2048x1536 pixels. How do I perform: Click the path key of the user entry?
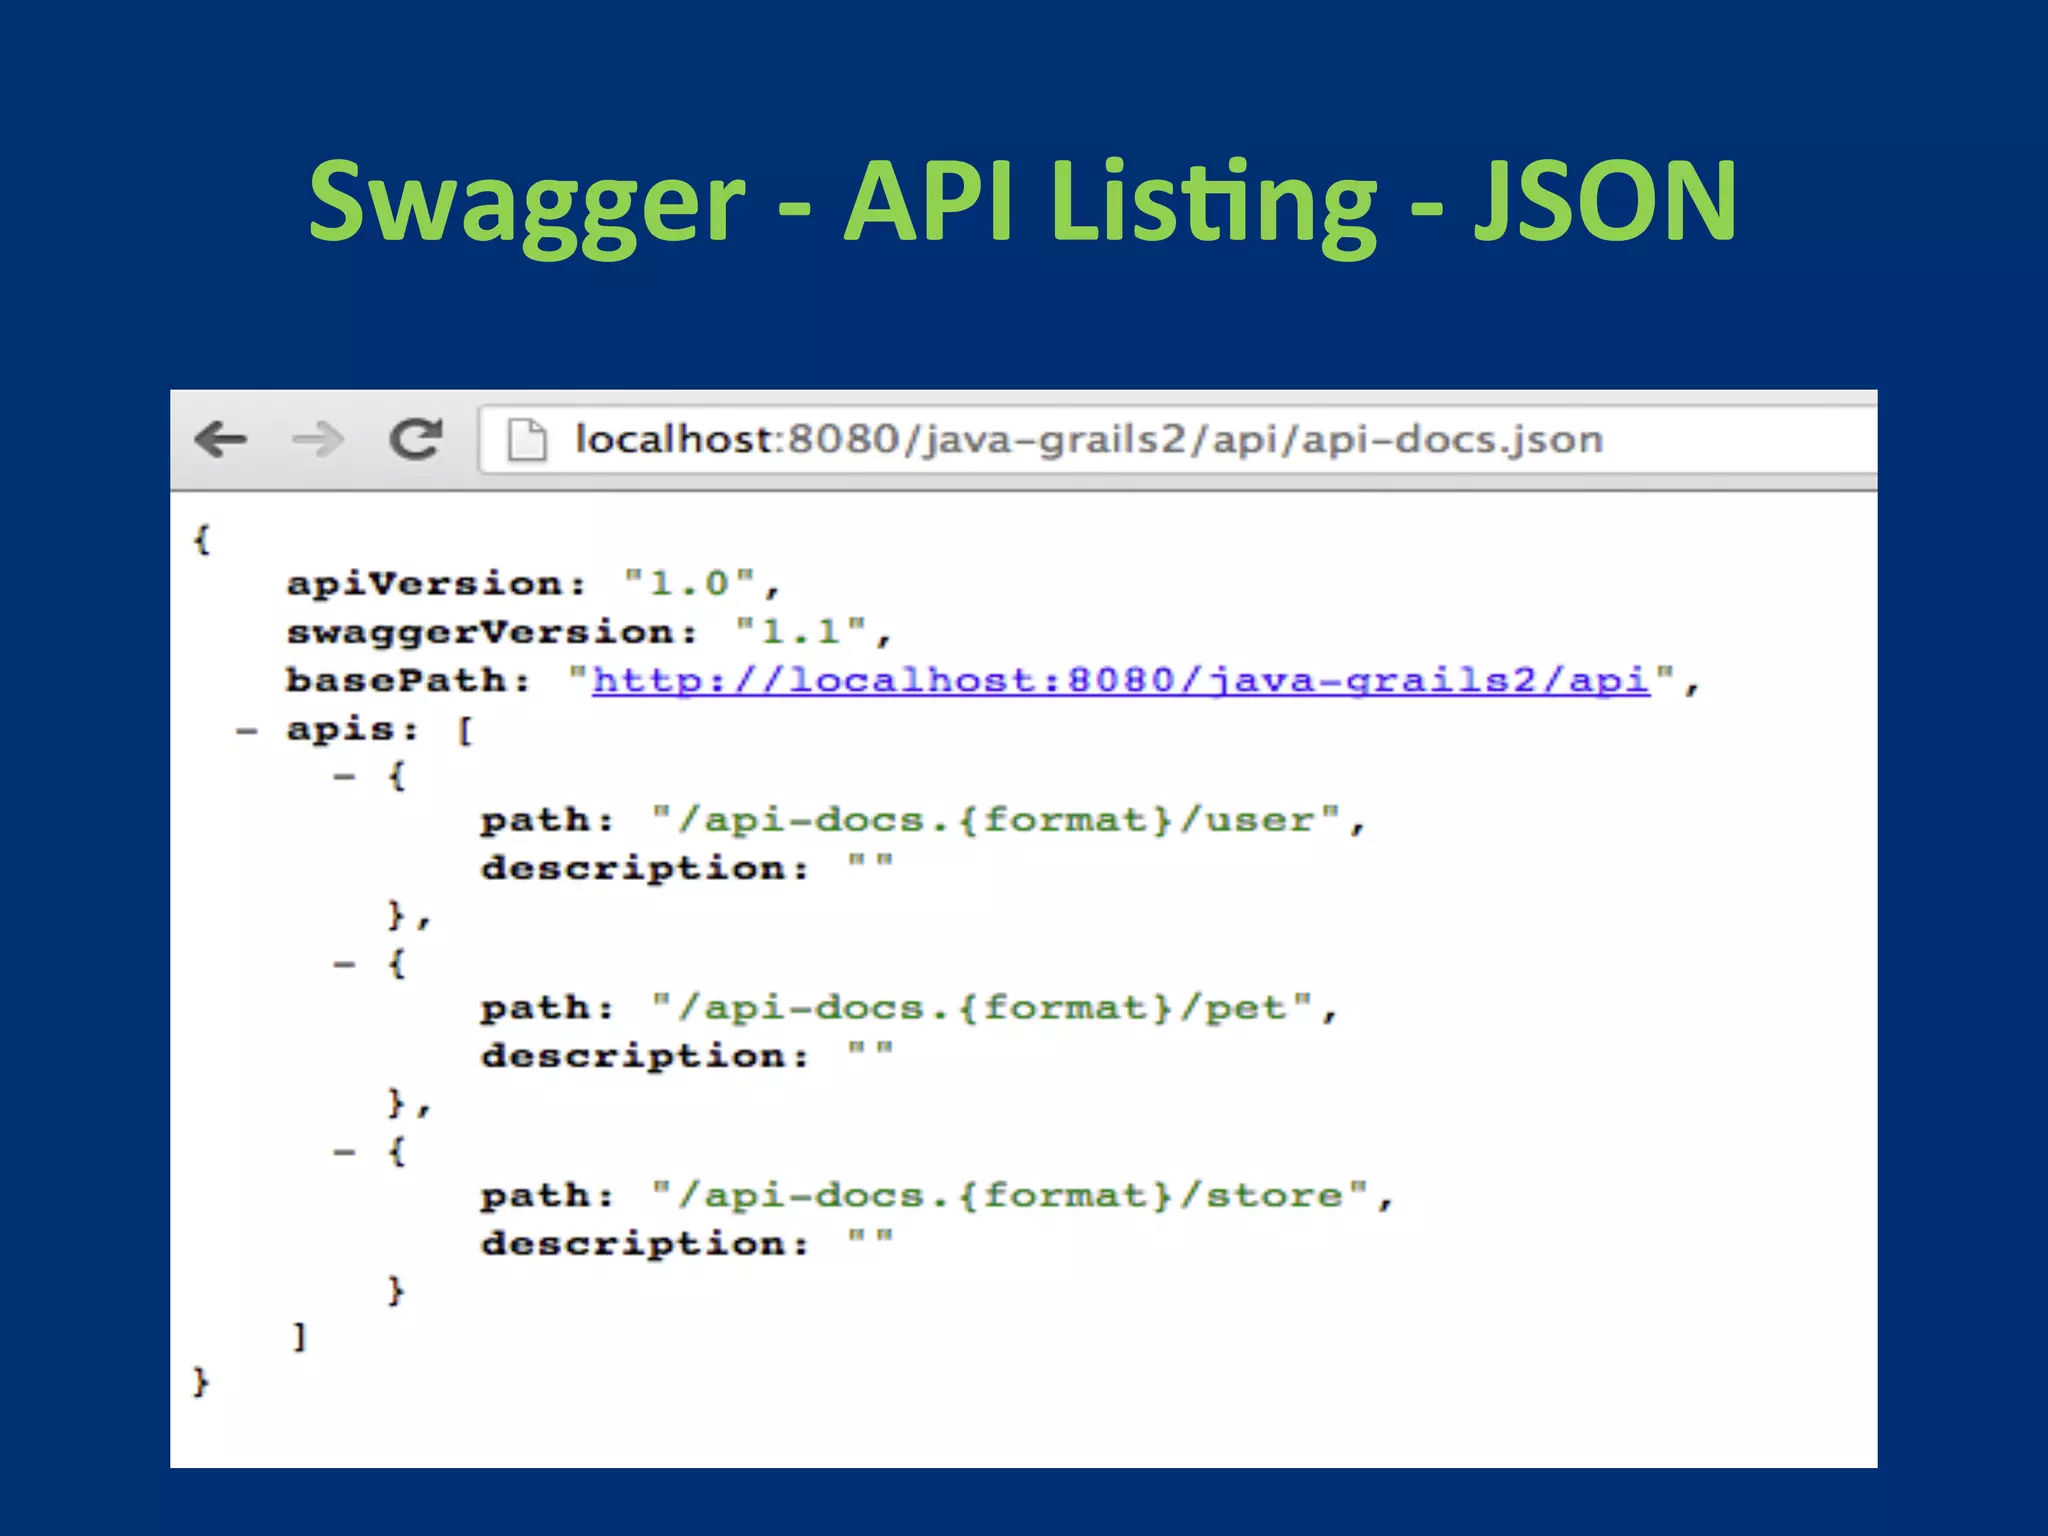(x=547, y=821)
